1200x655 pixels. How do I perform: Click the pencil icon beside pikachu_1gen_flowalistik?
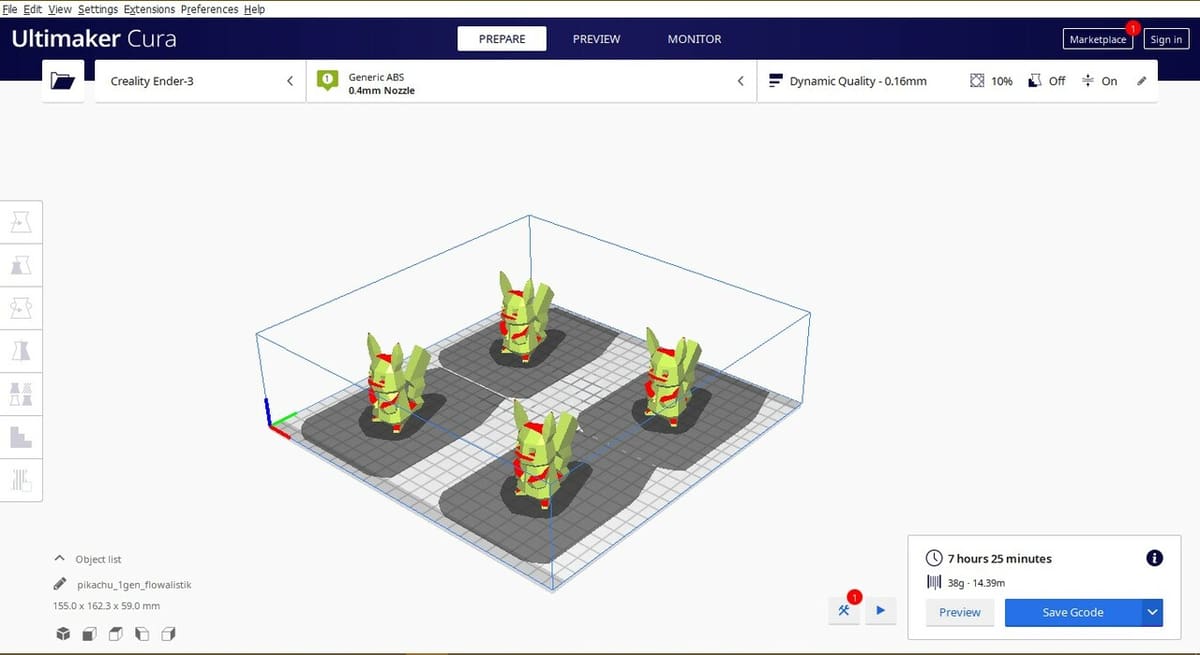click(x=62, y=585)
